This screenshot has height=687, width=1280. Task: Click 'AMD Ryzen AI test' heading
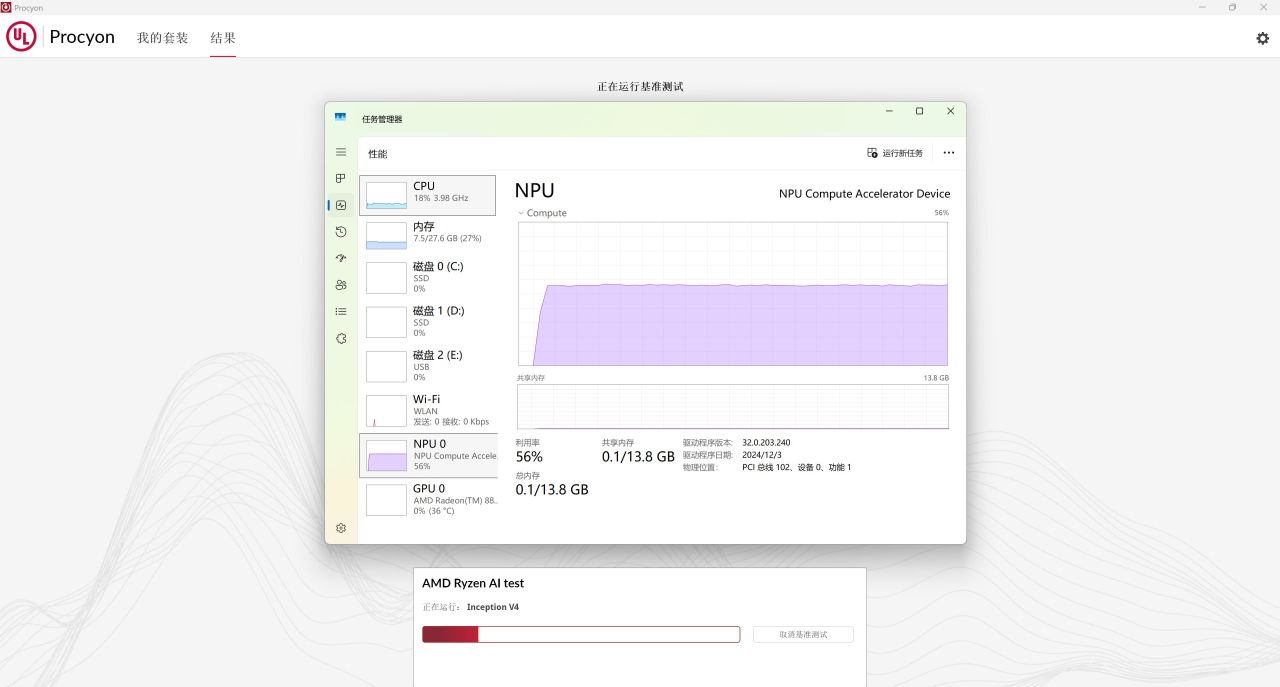(473, 583)
